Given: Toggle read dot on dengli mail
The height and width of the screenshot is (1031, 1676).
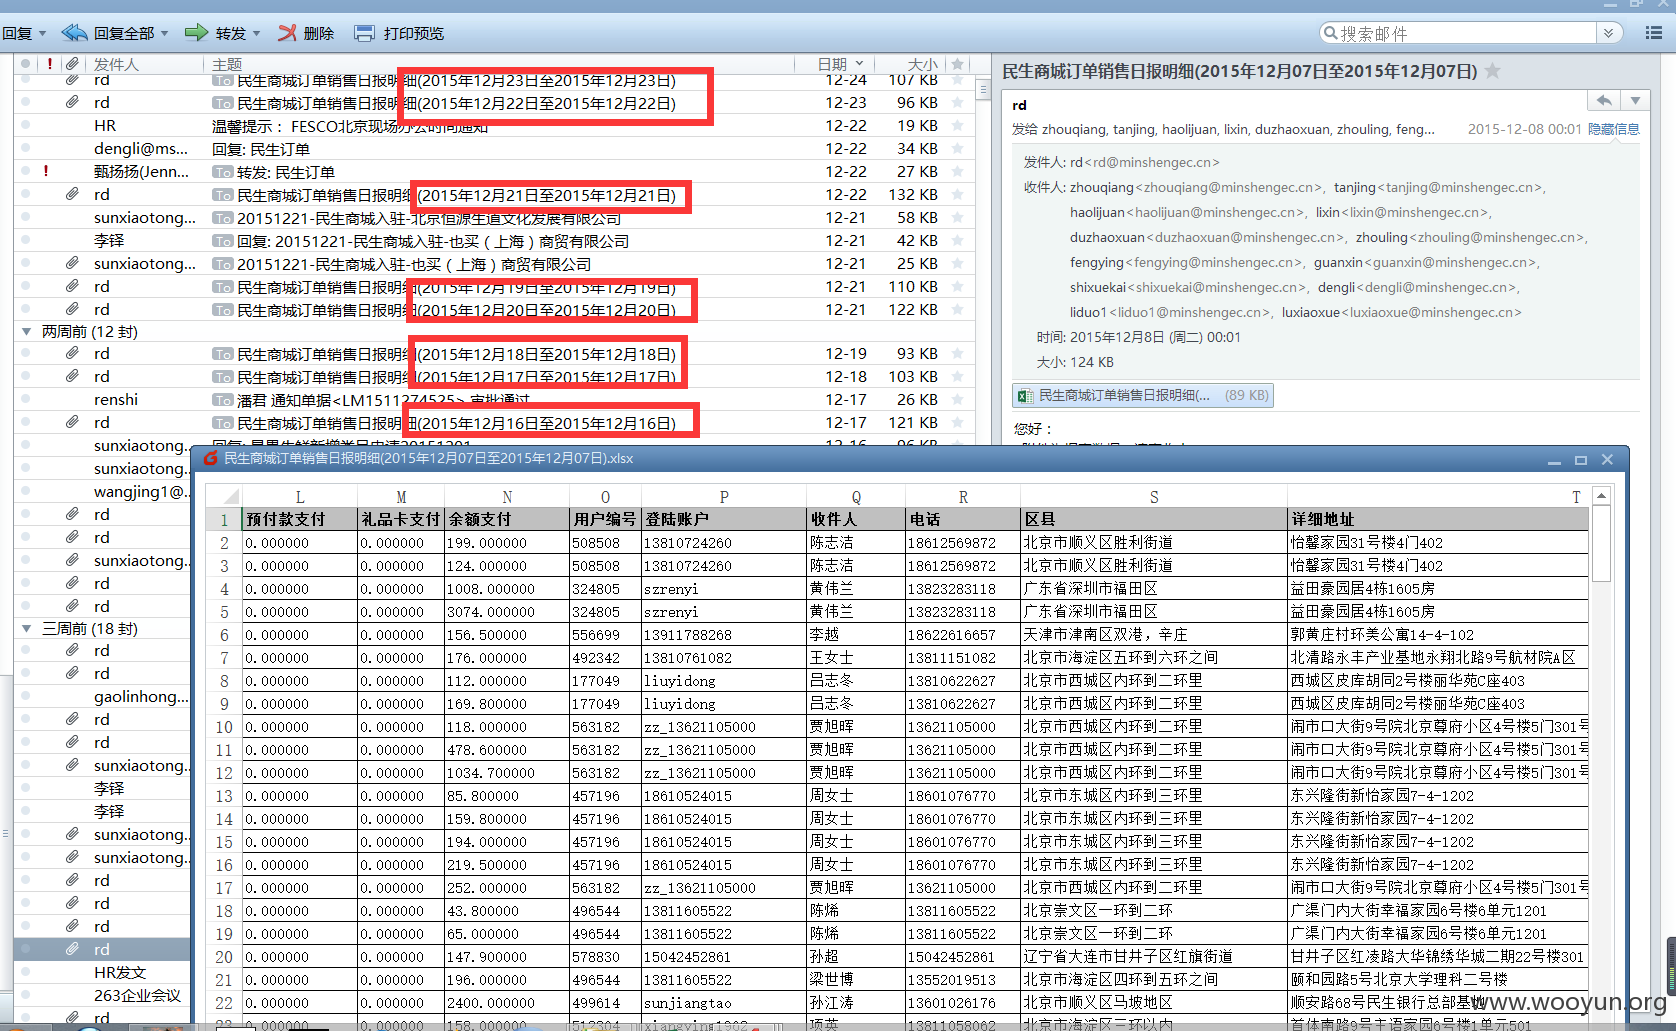Looking at the screenshot, I should coord(25,148).
